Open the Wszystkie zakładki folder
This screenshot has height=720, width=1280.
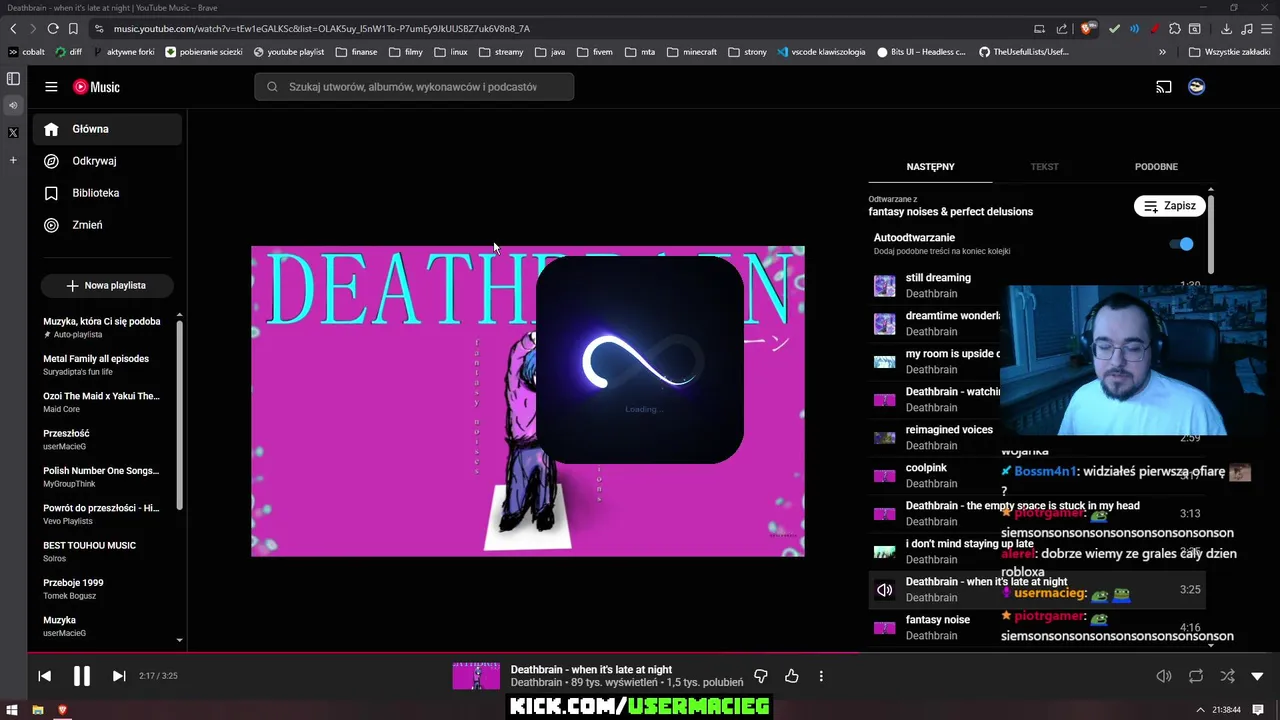point(1229,52)
